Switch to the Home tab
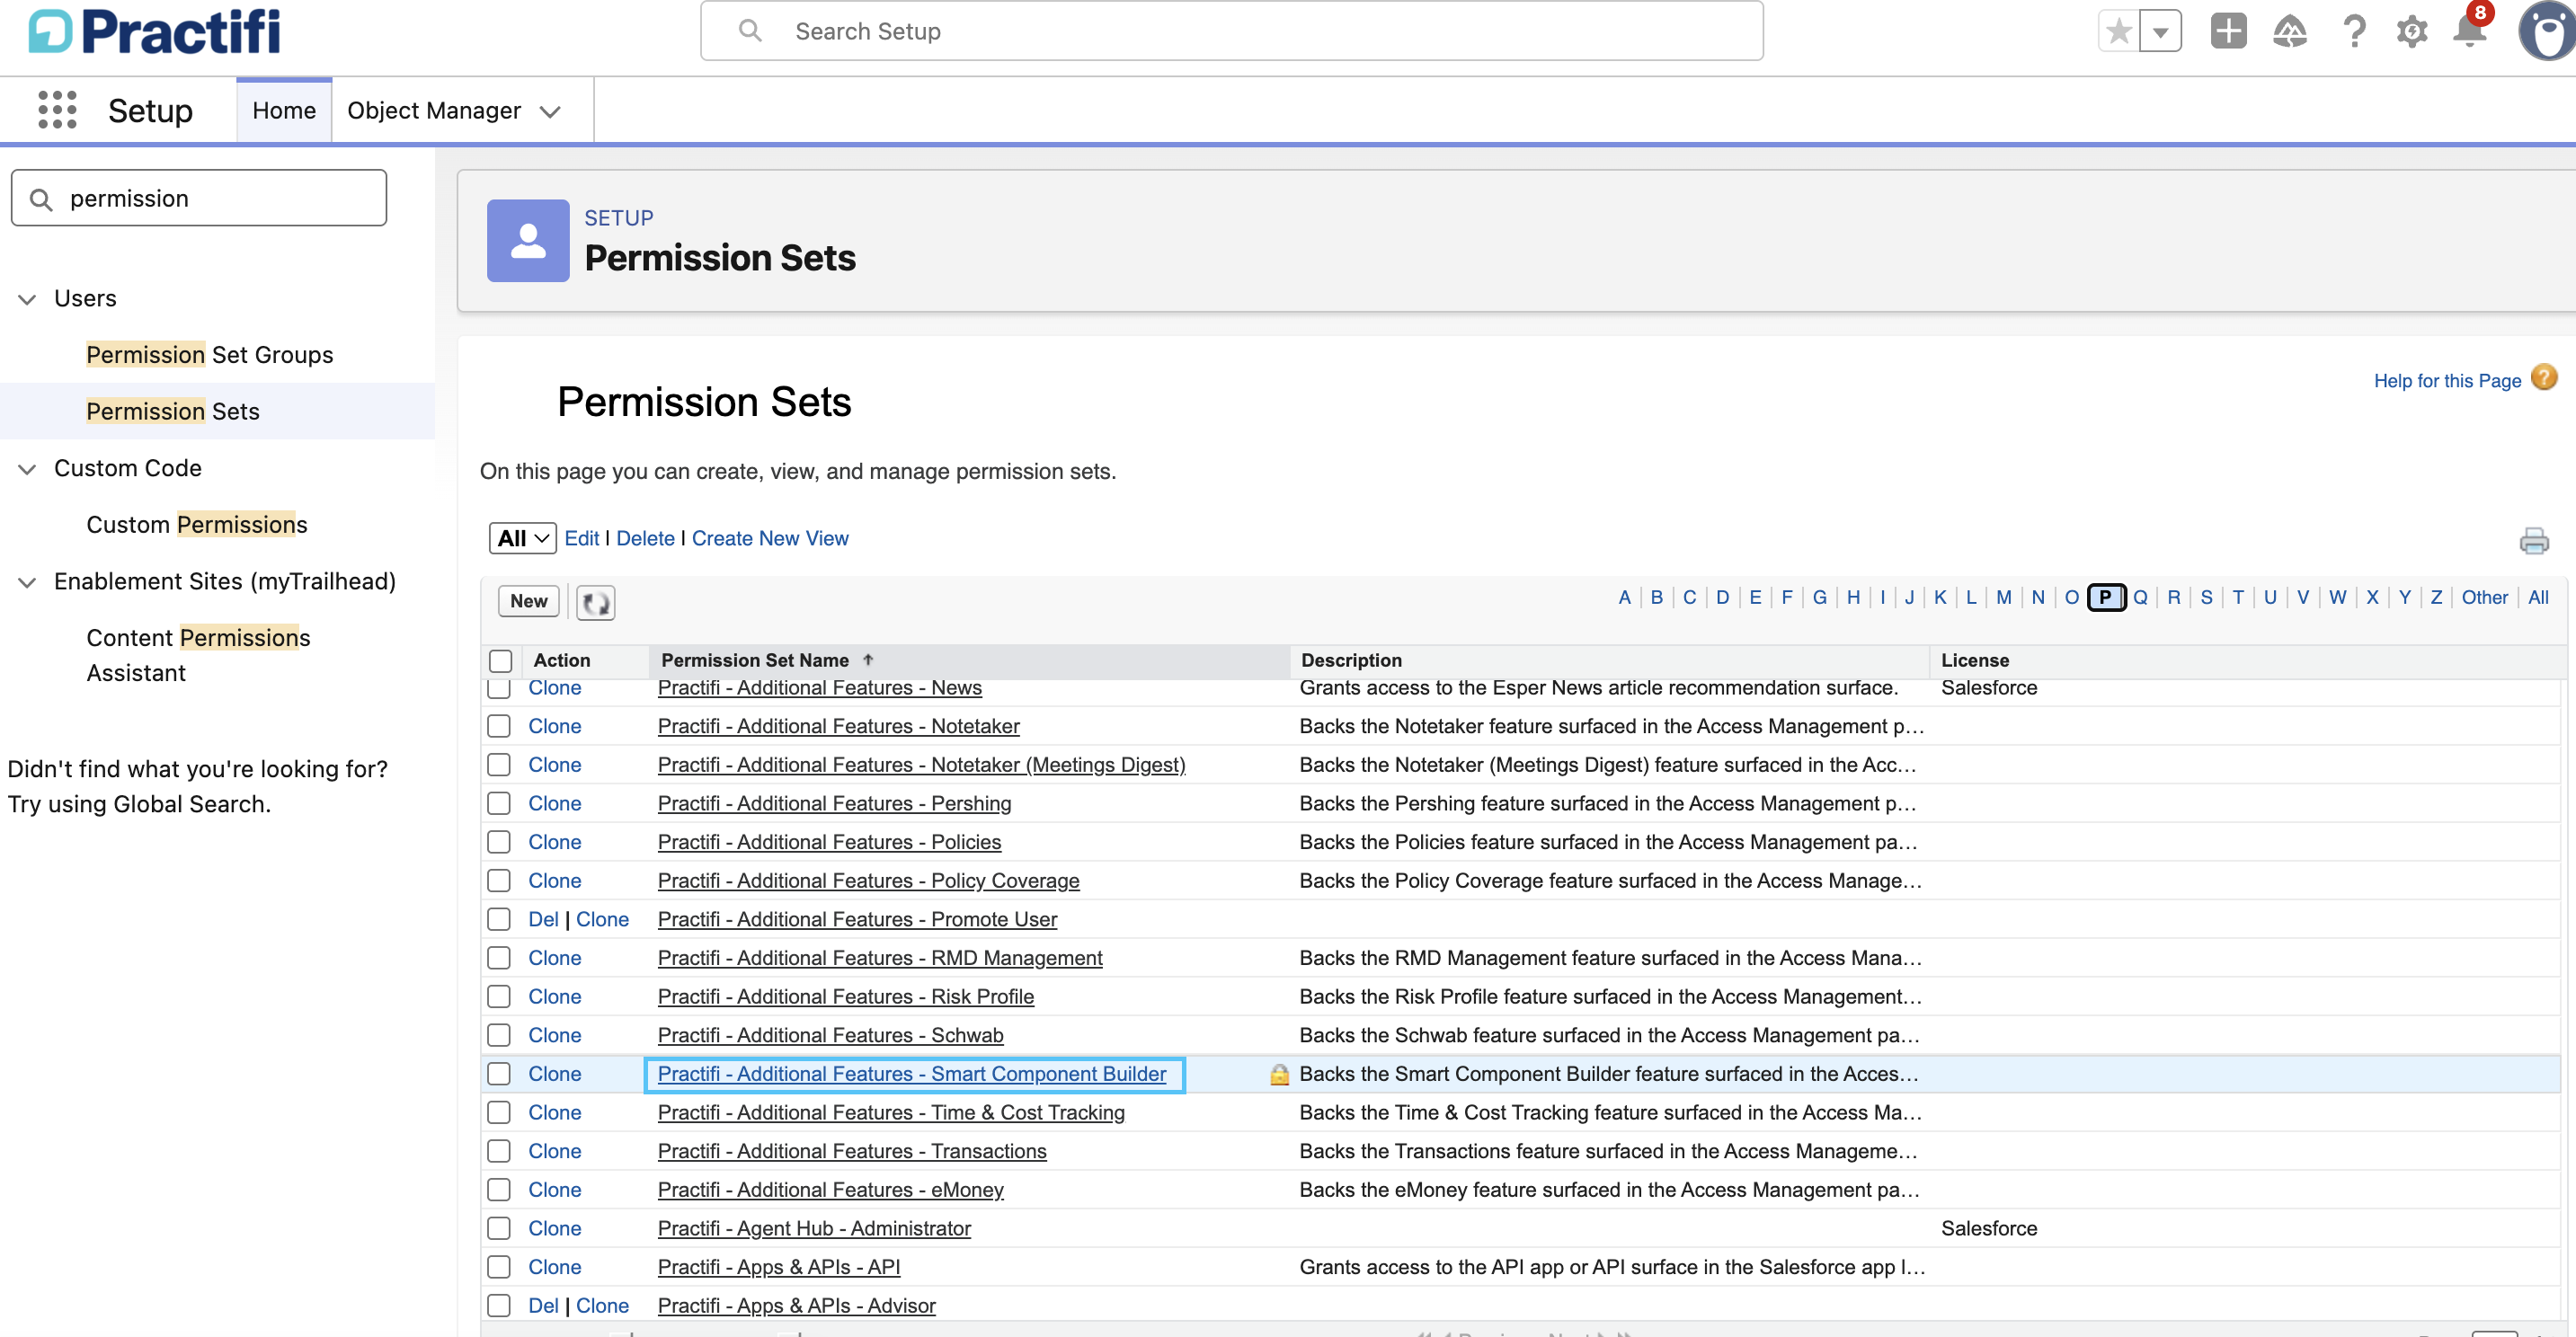2576x1337 pixels. click(x=284, y=111)
